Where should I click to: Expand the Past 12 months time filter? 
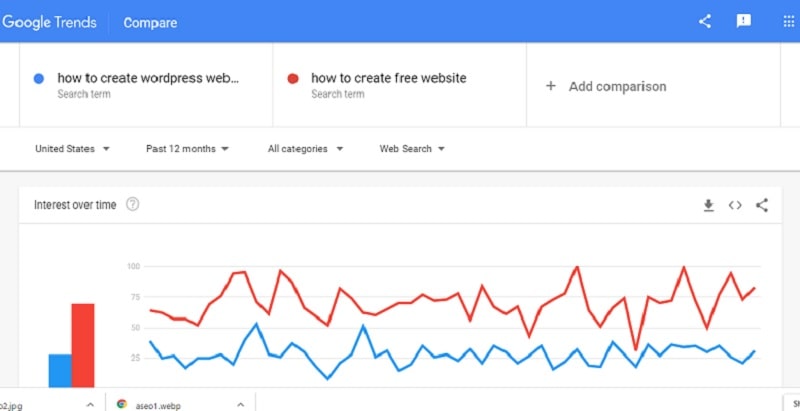click(187, 149)
